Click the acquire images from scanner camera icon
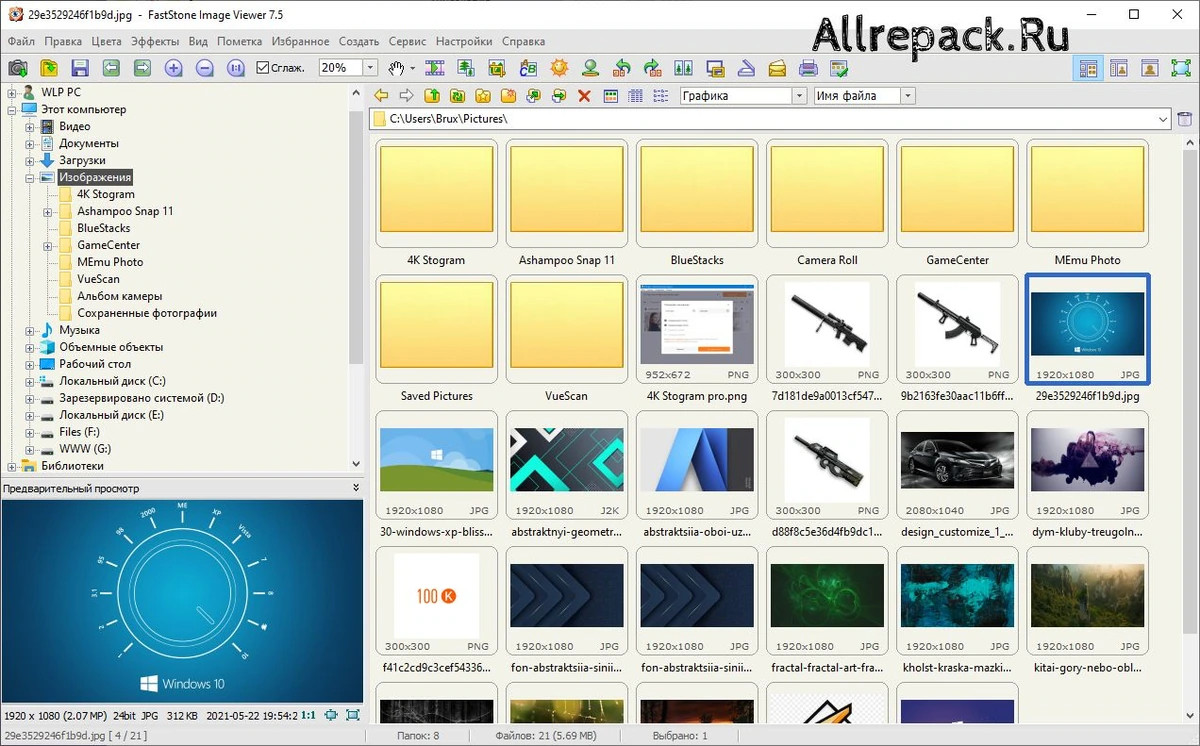 (x=17, y=68)
